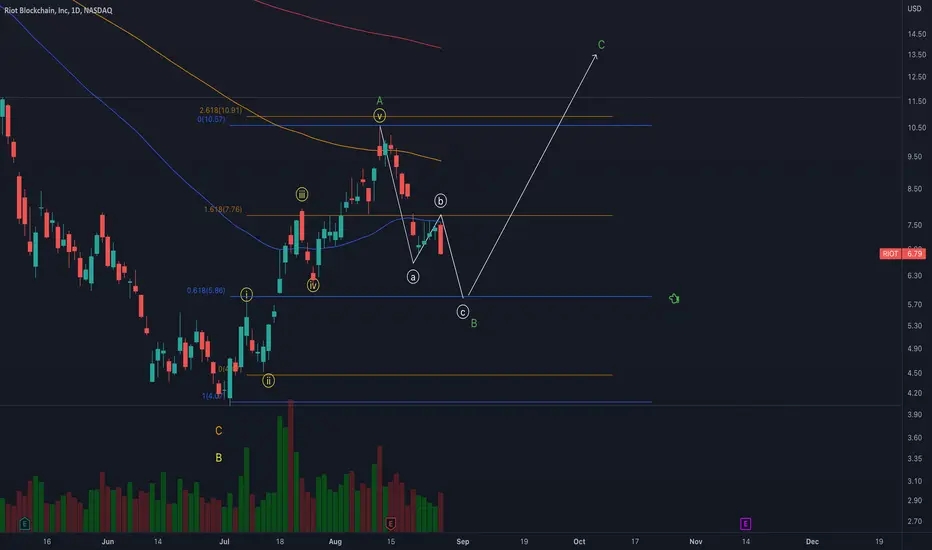Click the green earnings marker near May 16

tap(24, 524)
